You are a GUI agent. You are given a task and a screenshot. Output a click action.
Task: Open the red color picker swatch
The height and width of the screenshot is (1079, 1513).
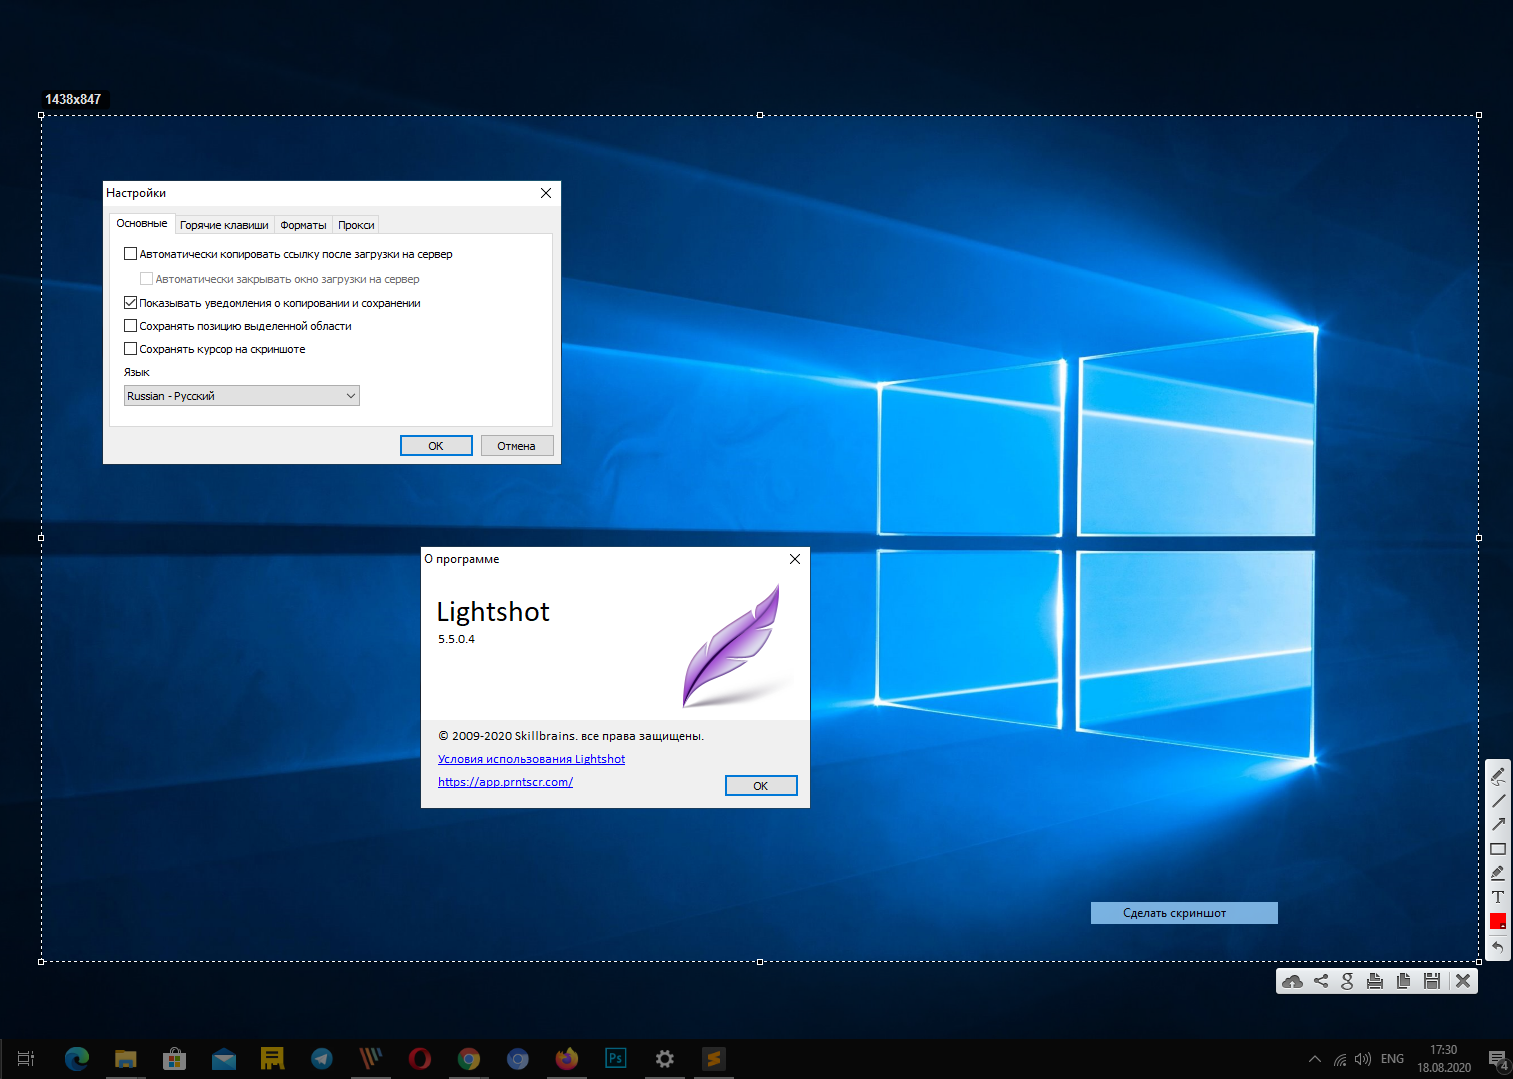[x=1498, y=921]
